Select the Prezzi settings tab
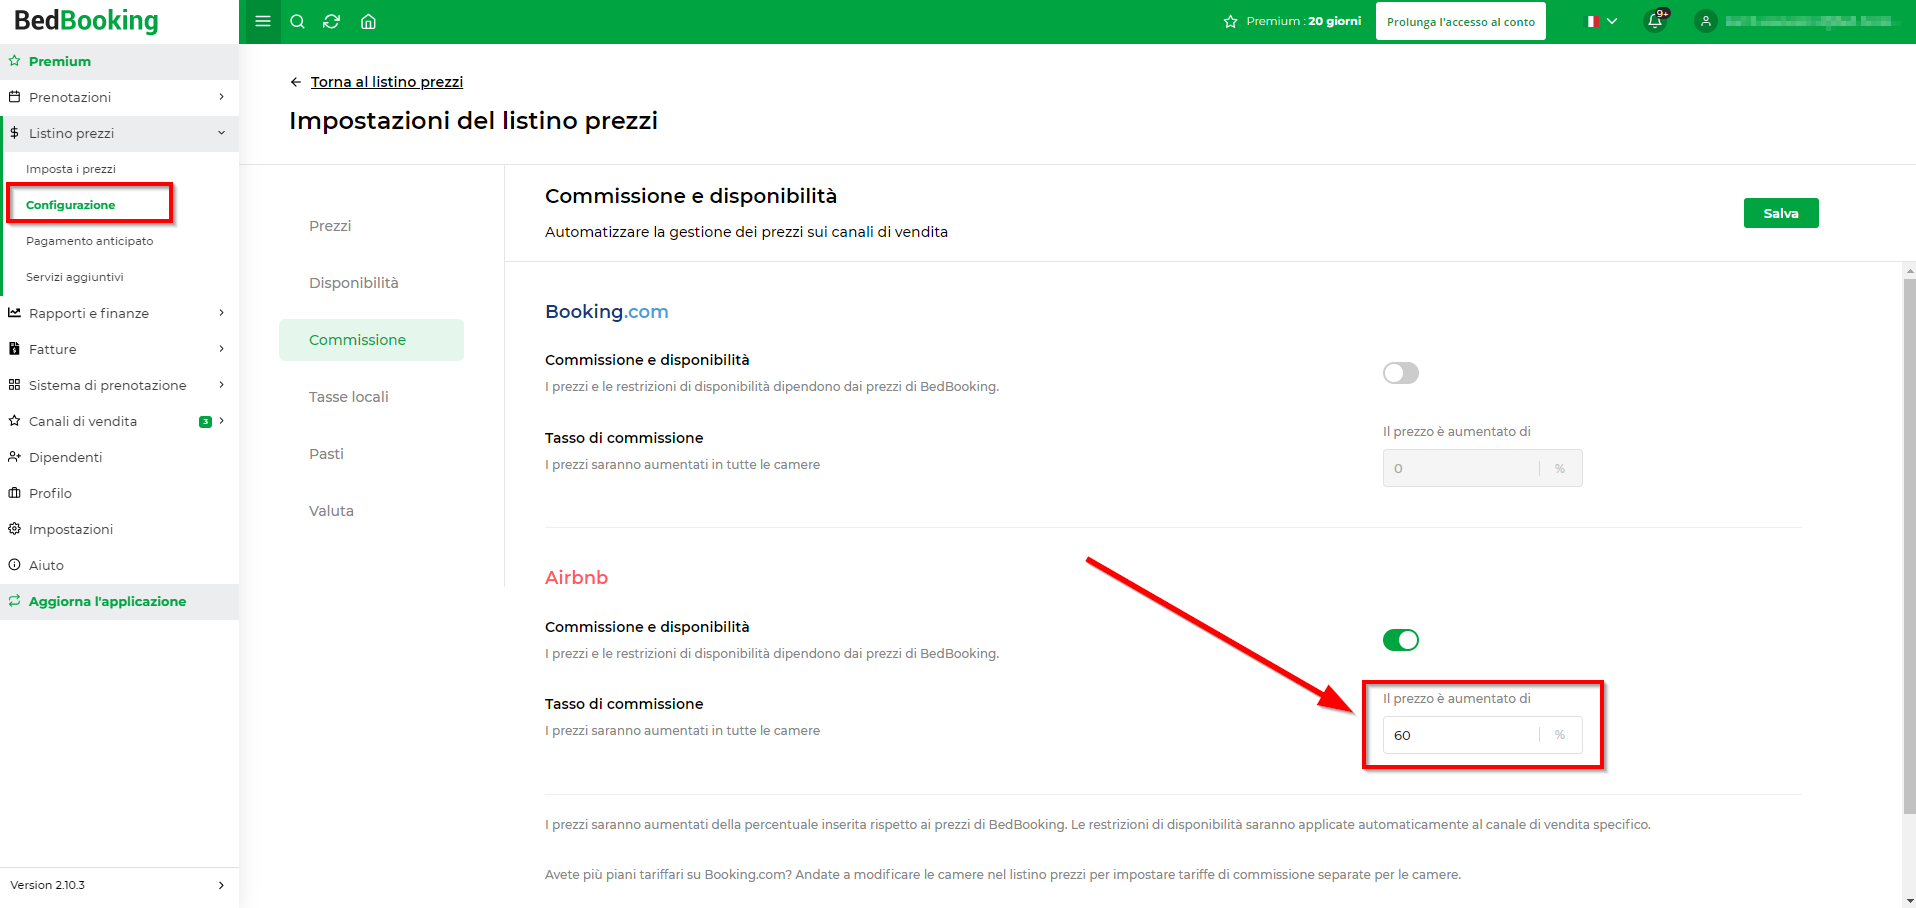The width and height of the screenshot is (1916, 908). [x=330, y=226]
